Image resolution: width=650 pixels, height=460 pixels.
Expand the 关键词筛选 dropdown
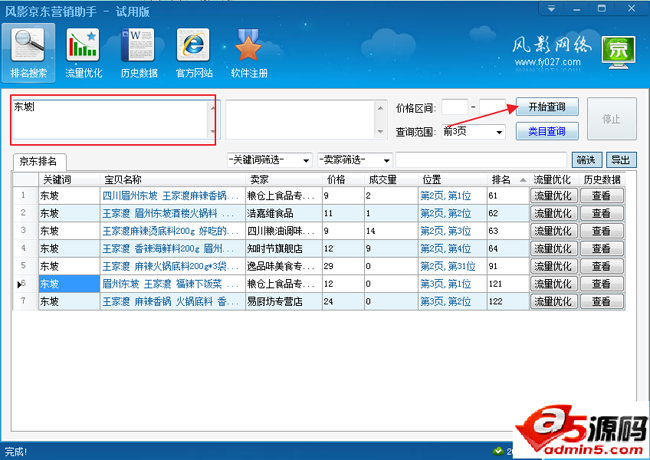[306, 160]
